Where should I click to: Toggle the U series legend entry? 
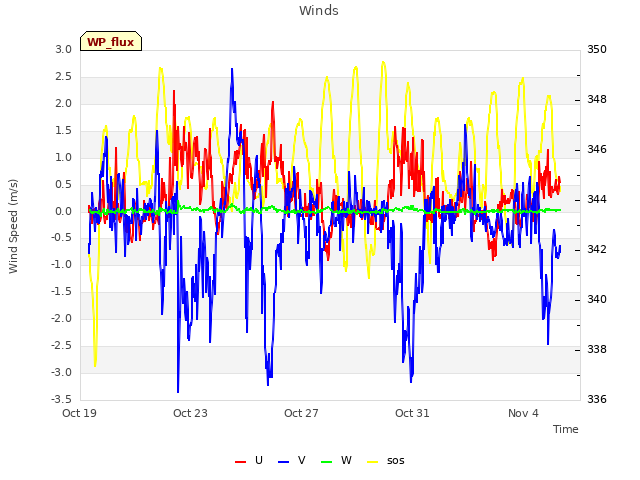coord(249,460)
